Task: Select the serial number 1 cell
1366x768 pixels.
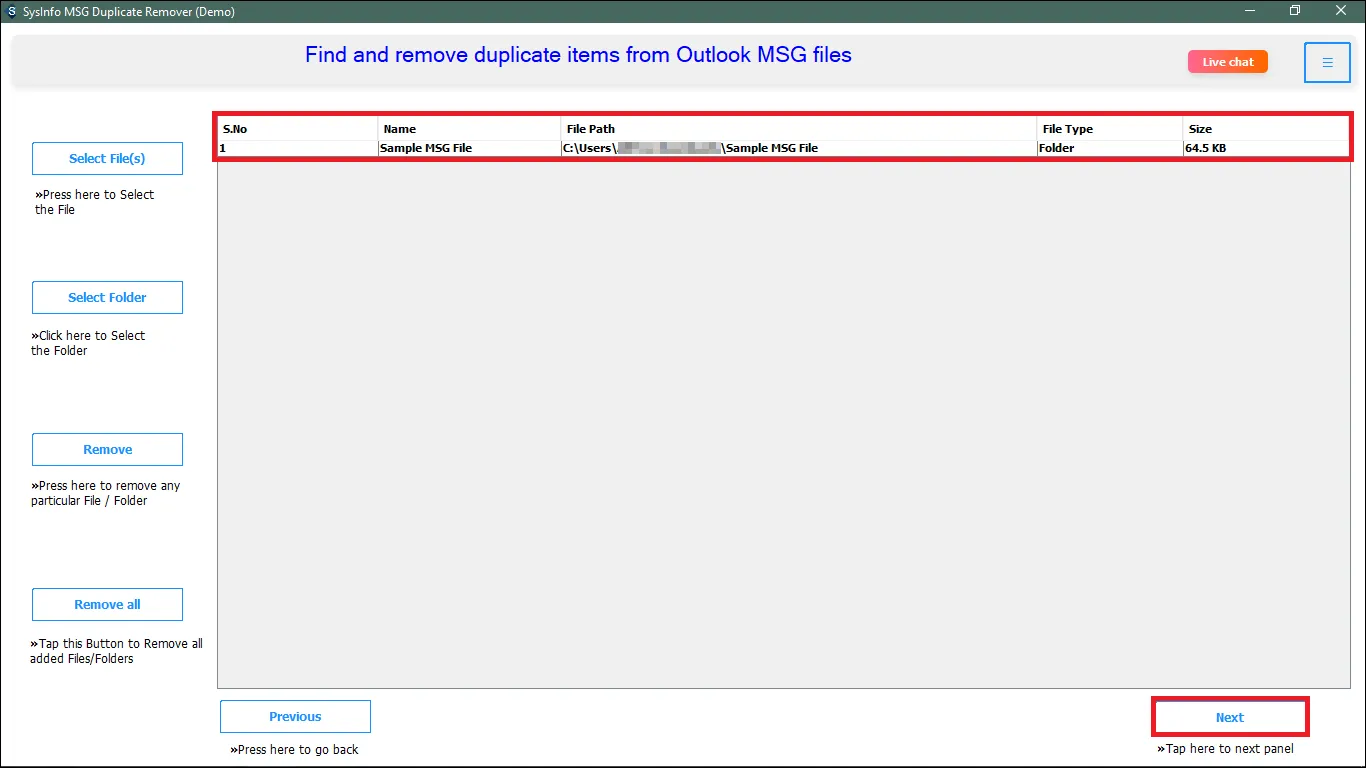Action: coord(298,148)
